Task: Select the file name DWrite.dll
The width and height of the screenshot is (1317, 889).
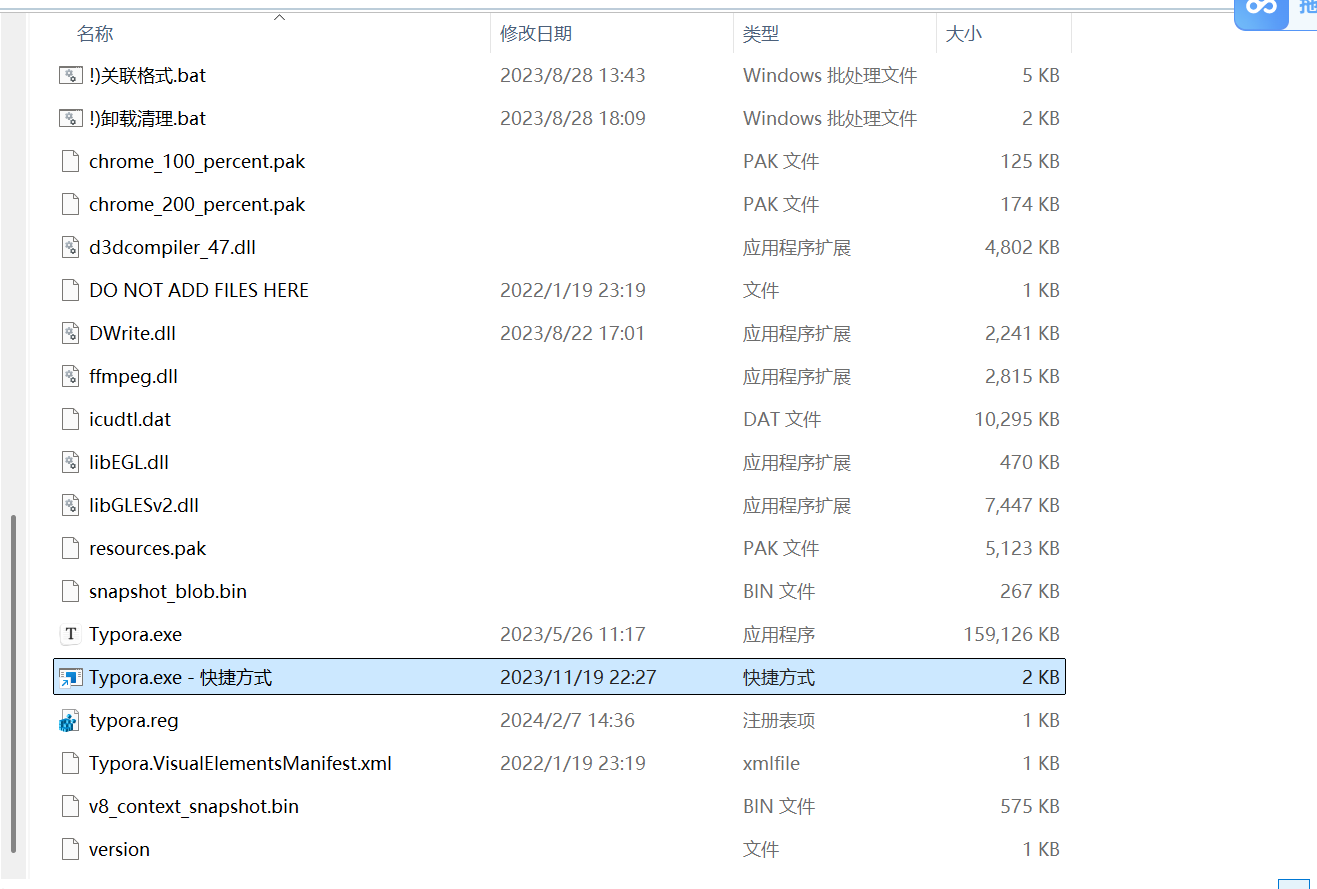Action: [x=132, y=333]
